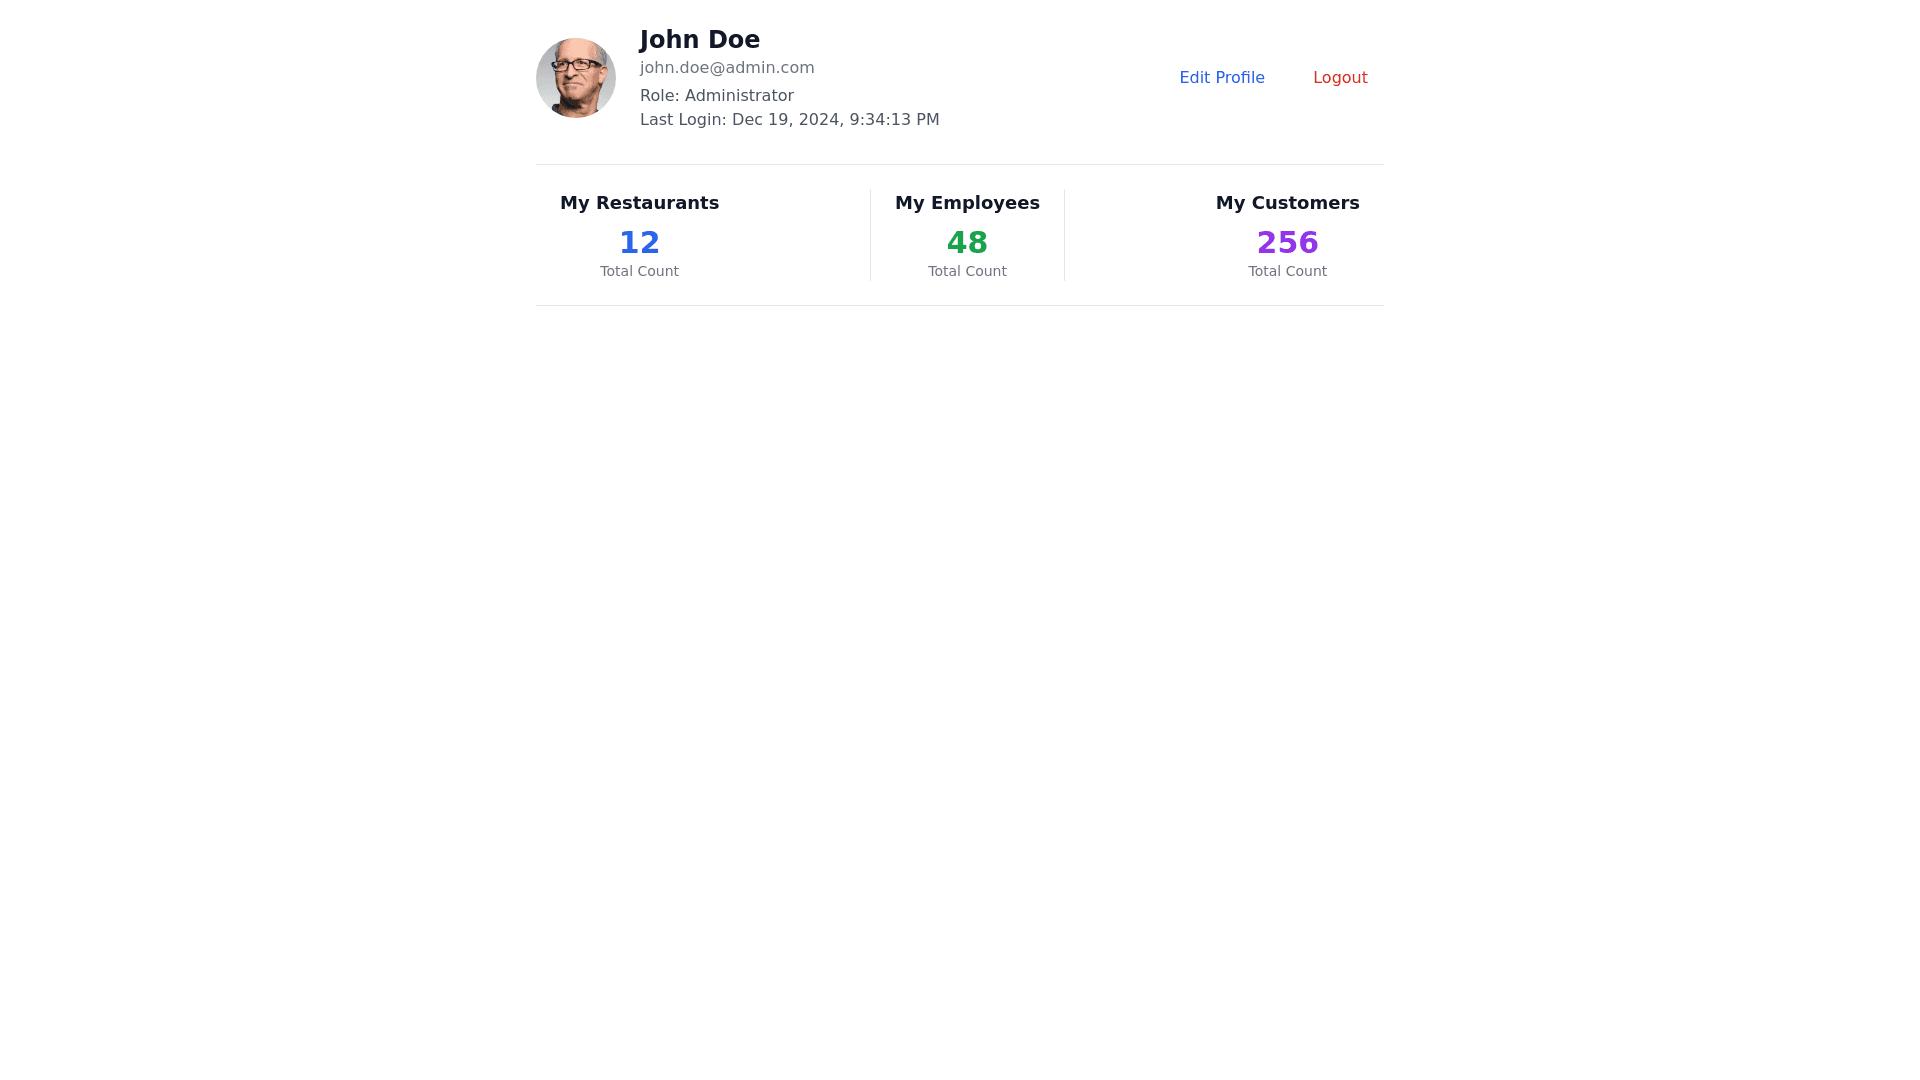Click the purple customers count 256
1920x1080 pixels.
(x=1287, y=243)
